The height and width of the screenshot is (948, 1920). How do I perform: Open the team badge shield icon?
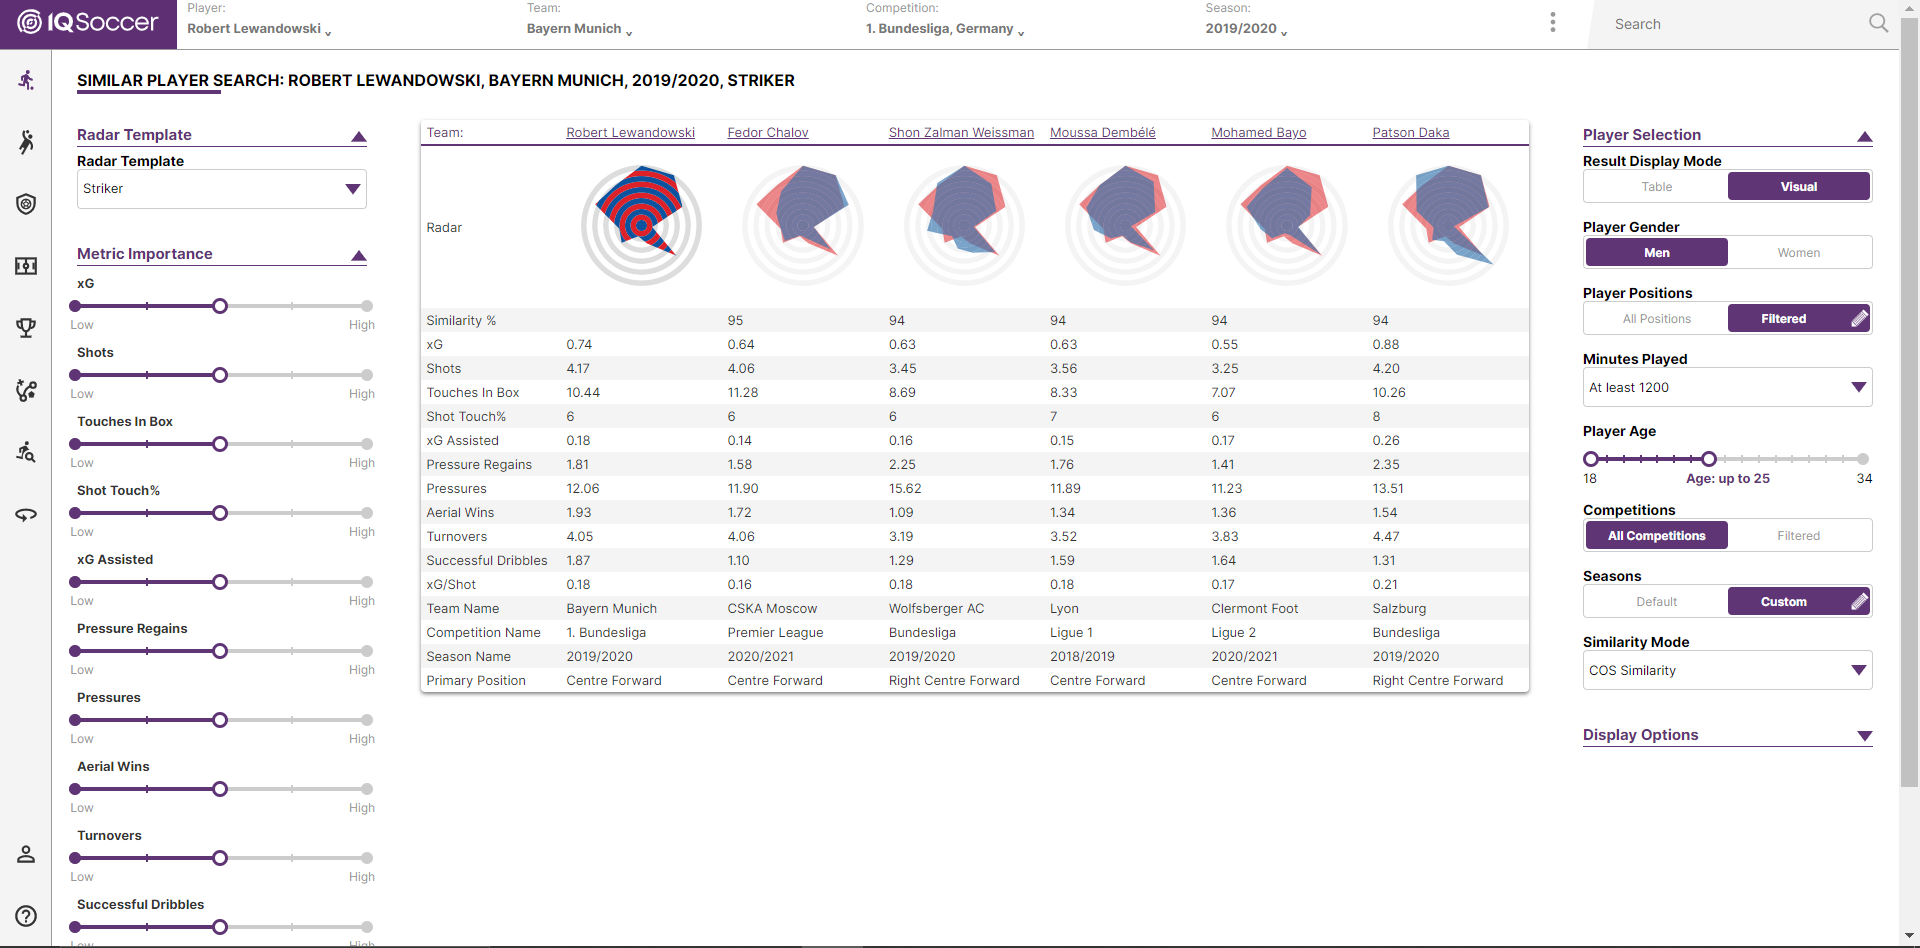[26, 204]
